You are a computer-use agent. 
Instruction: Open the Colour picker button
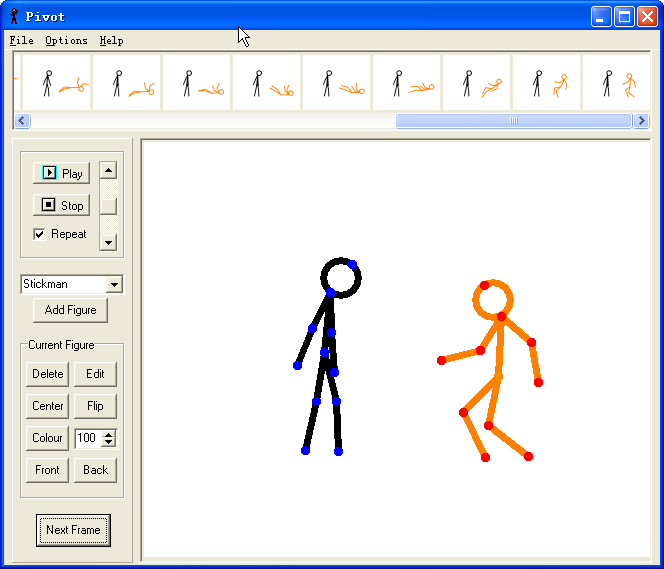(x=47, y=438)
